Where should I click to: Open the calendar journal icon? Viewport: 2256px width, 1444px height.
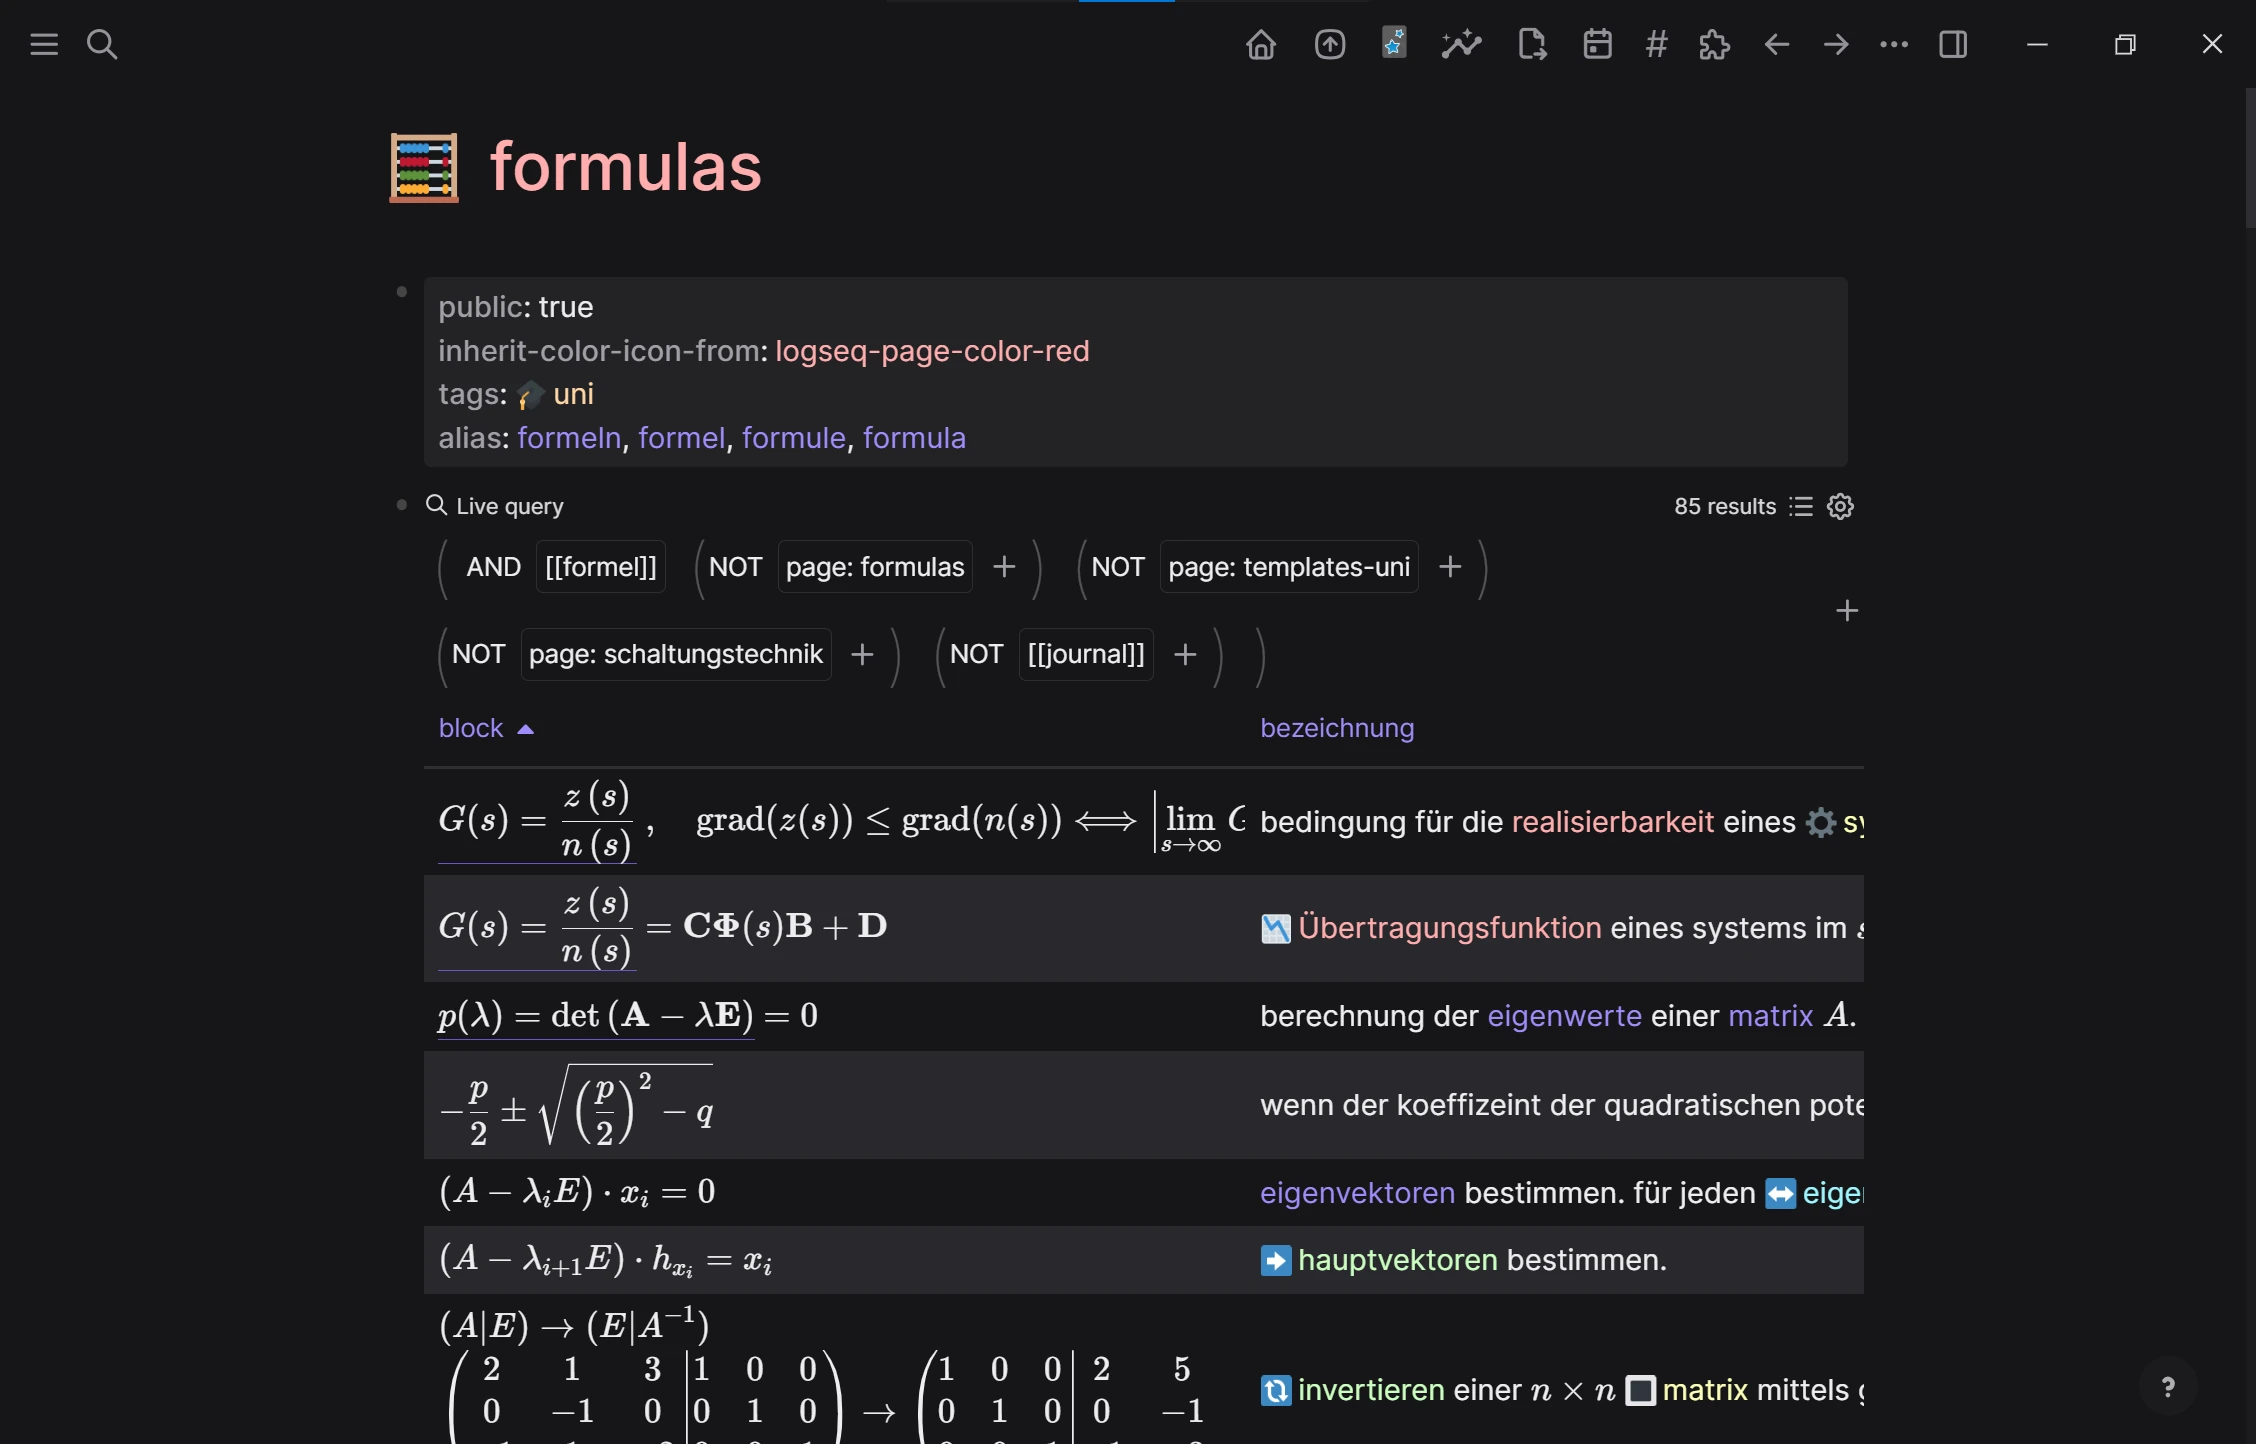click(x=1597, y=44)
